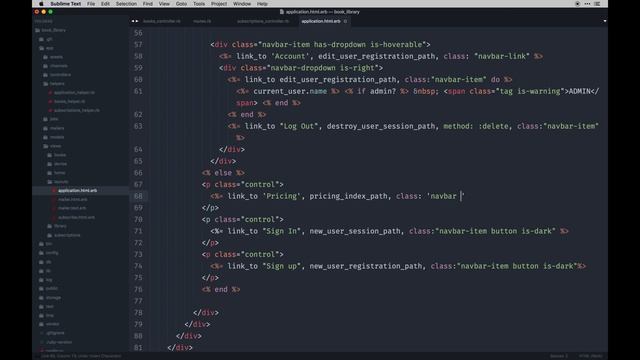The width and height of the screenshot is (640, 360).
Task: Click the tmp folder icon
Action: (41, 315)
